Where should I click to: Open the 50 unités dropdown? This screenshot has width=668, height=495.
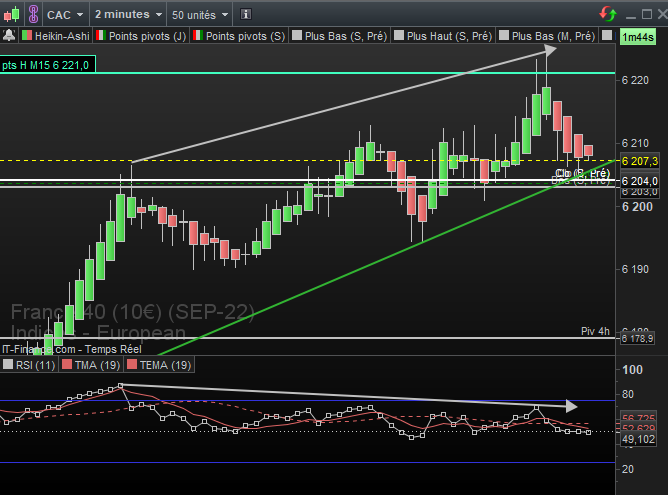(200, 15)
